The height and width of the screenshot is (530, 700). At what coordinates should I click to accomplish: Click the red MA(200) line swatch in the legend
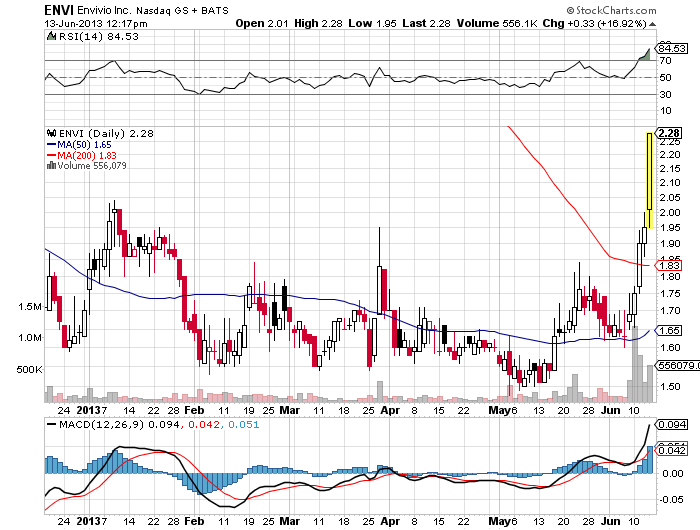pyautogui.click(x=51, y=155)
